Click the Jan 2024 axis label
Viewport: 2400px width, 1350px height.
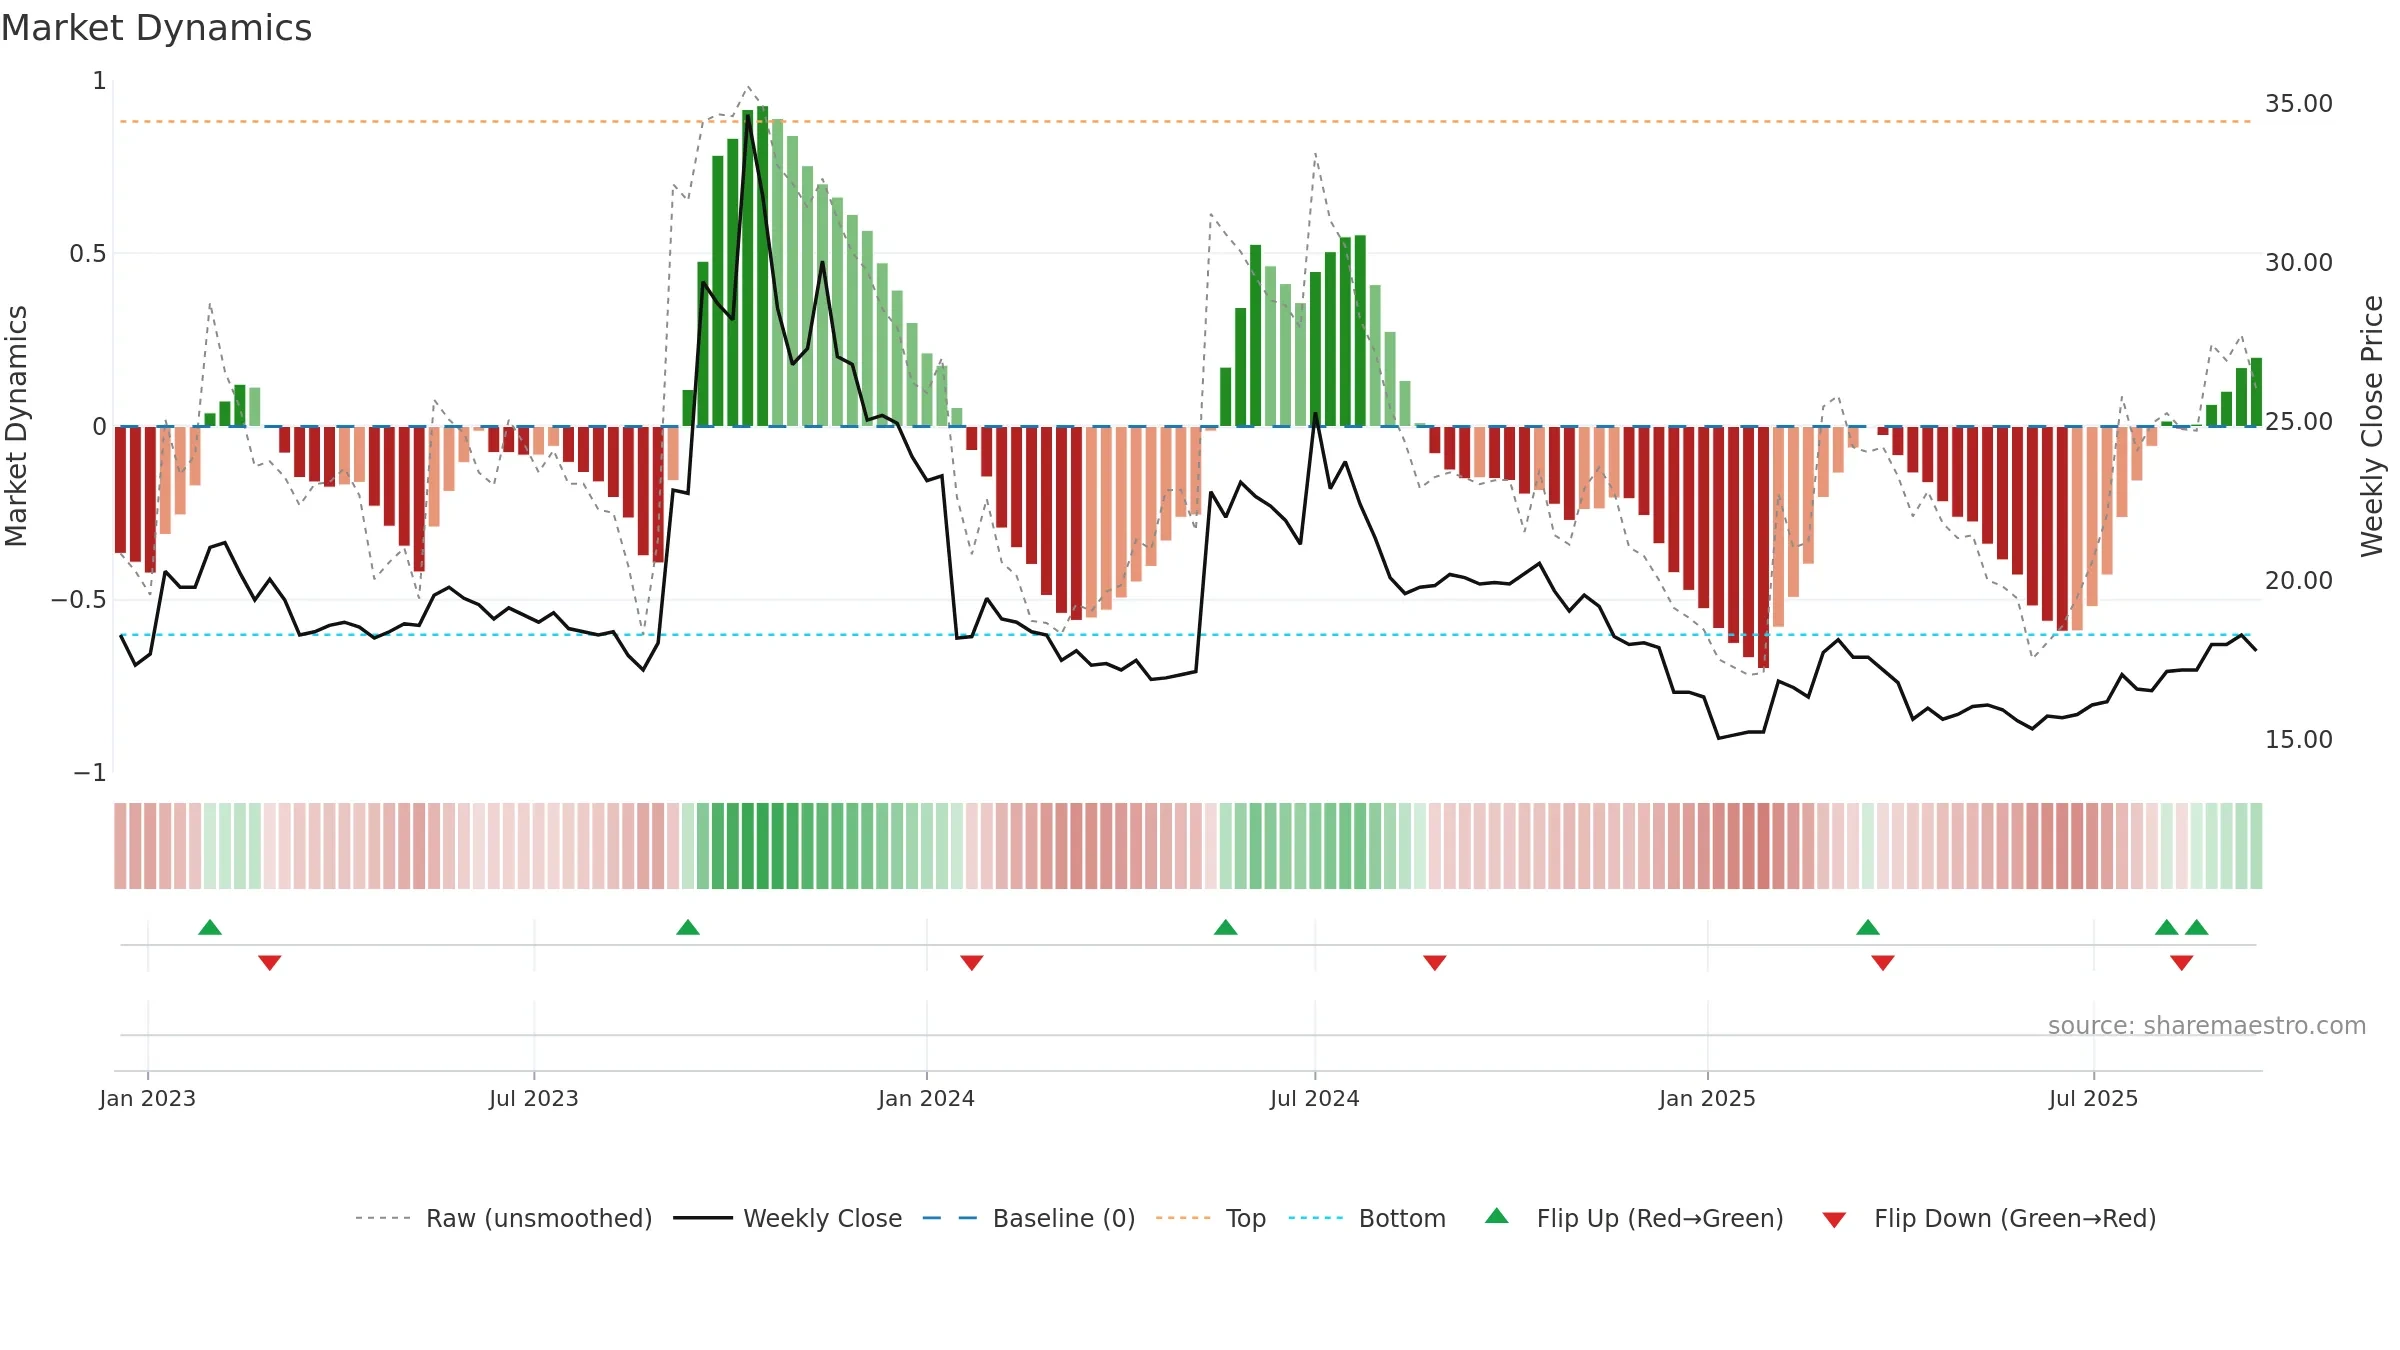click(927, 1098)
